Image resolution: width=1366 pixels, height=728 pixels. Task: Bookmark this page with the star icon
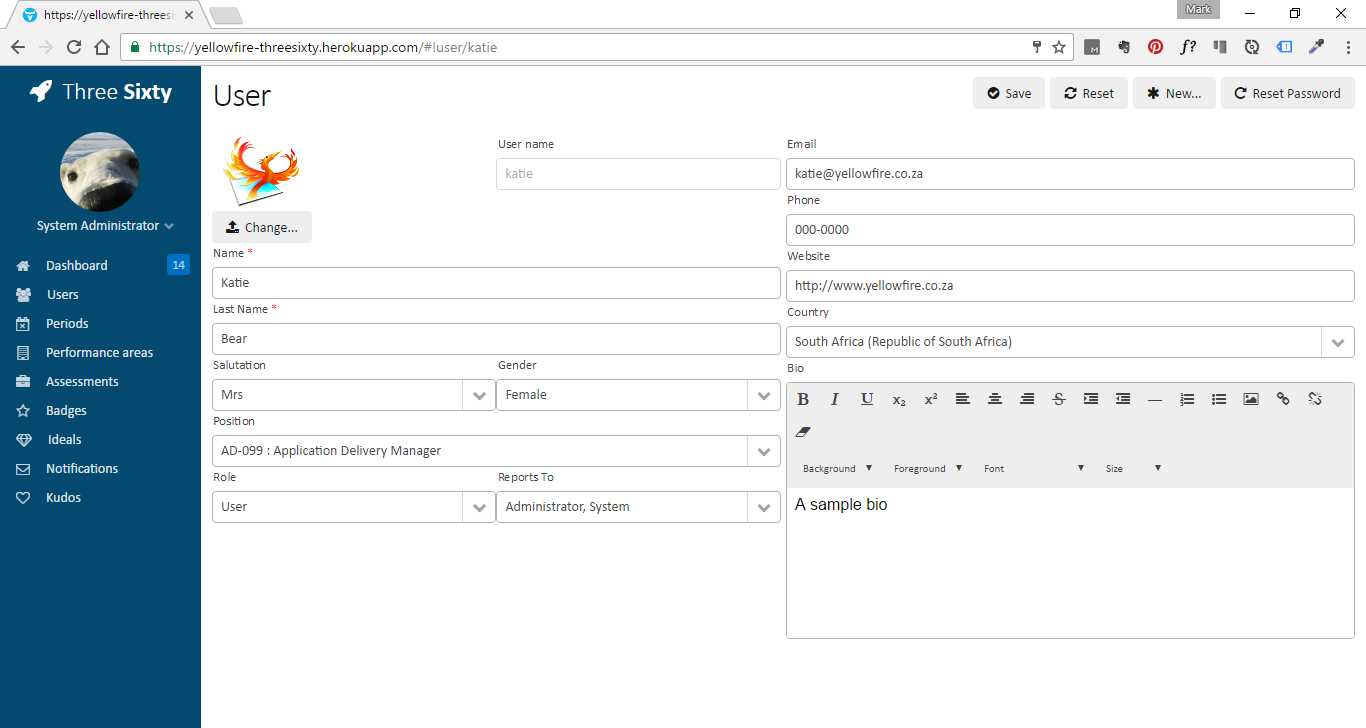tap(1059, 47)
